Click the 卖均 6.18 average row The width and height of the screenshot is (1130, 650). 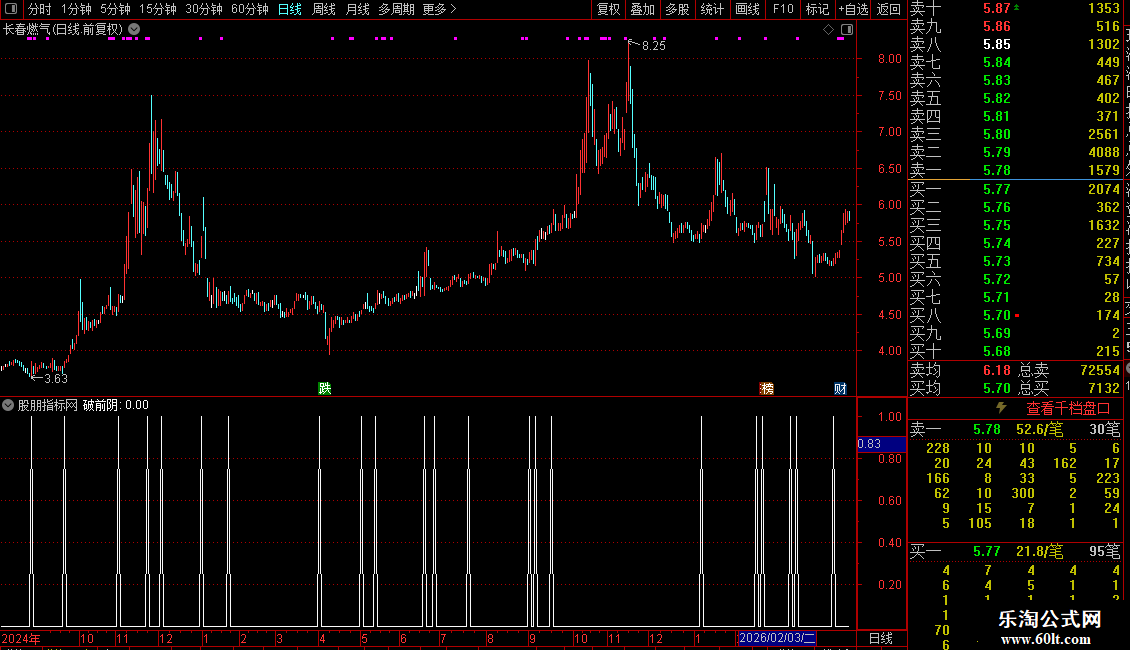(960, 370)
